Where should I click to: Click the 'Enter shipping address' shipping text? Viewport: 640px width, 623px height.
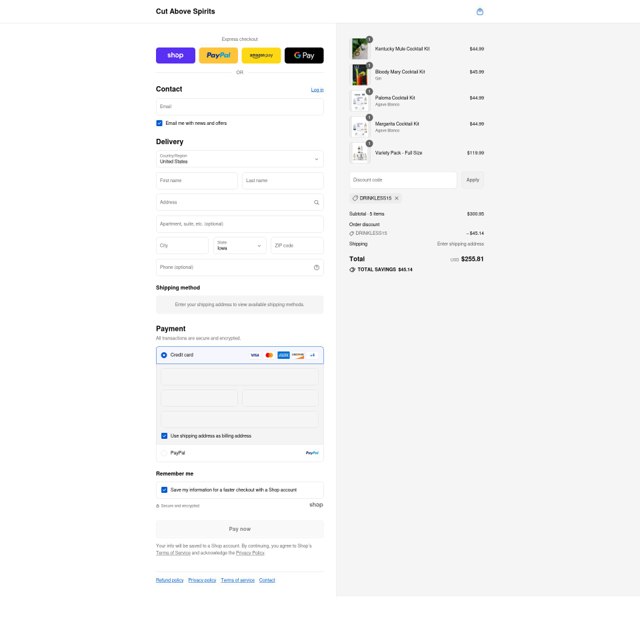coord(460,244)
